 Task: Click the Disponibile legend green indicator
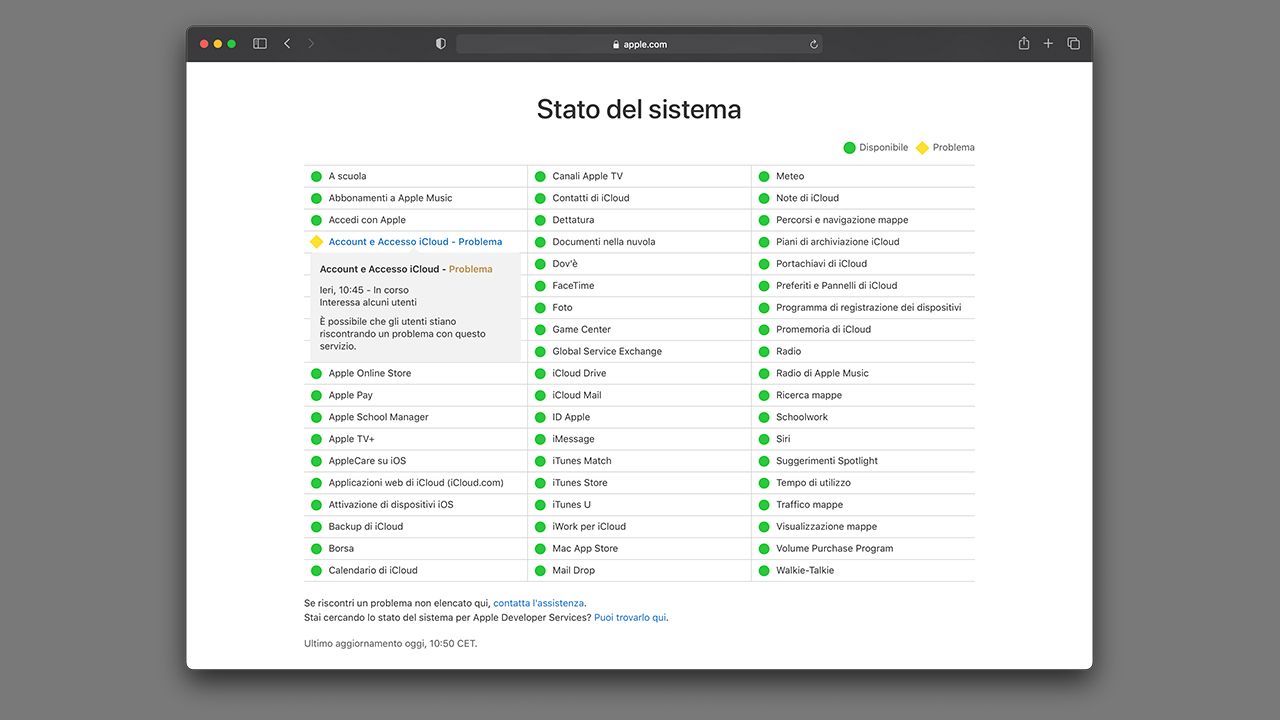(x=849, y=148)
